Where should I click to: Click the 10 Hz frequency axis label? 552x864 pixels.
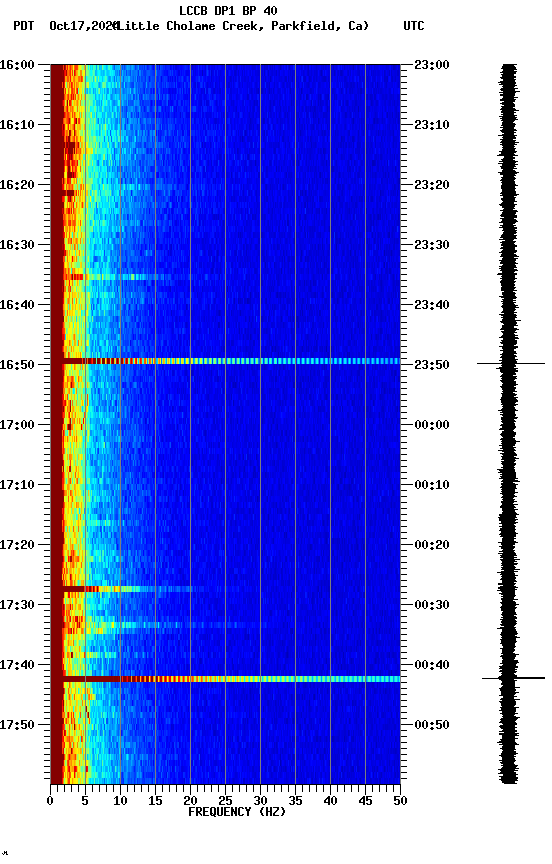120,801
